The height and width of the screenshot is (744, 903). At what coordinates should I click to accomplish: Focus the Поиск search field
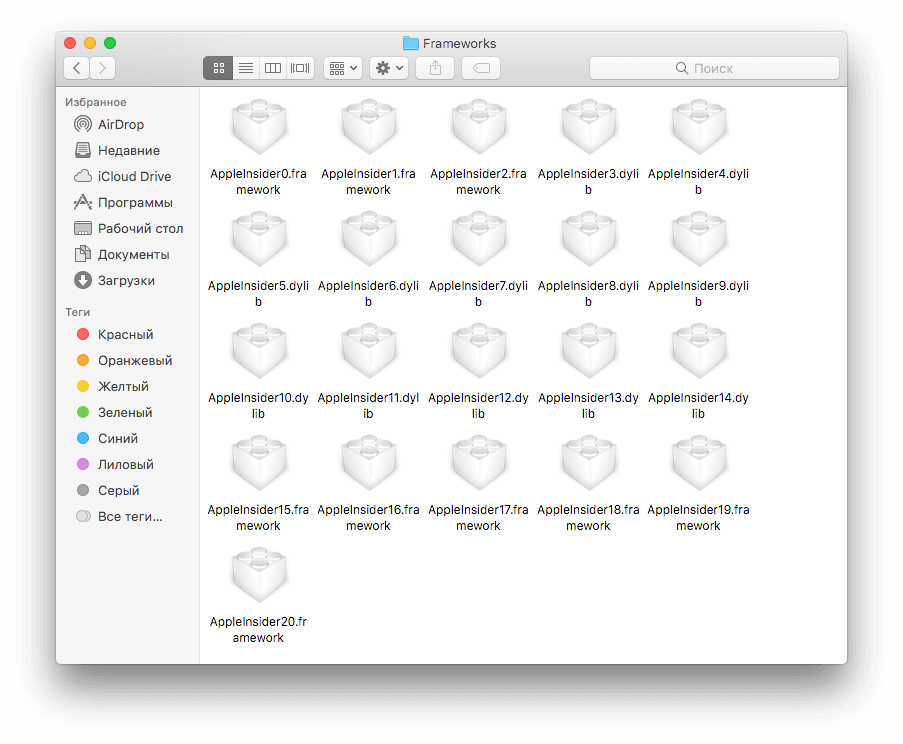(714, 68)
